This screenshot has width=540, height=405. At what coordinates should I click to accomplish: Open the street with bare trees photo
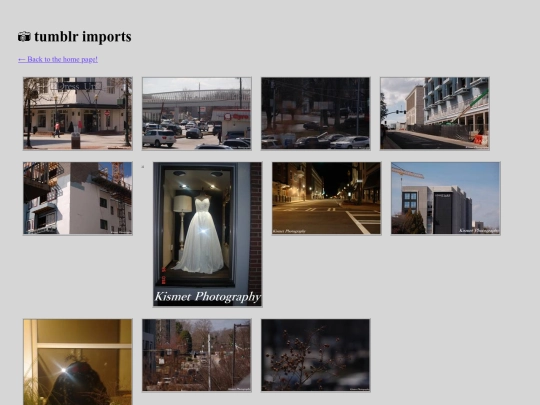click(x=197, y=355)
